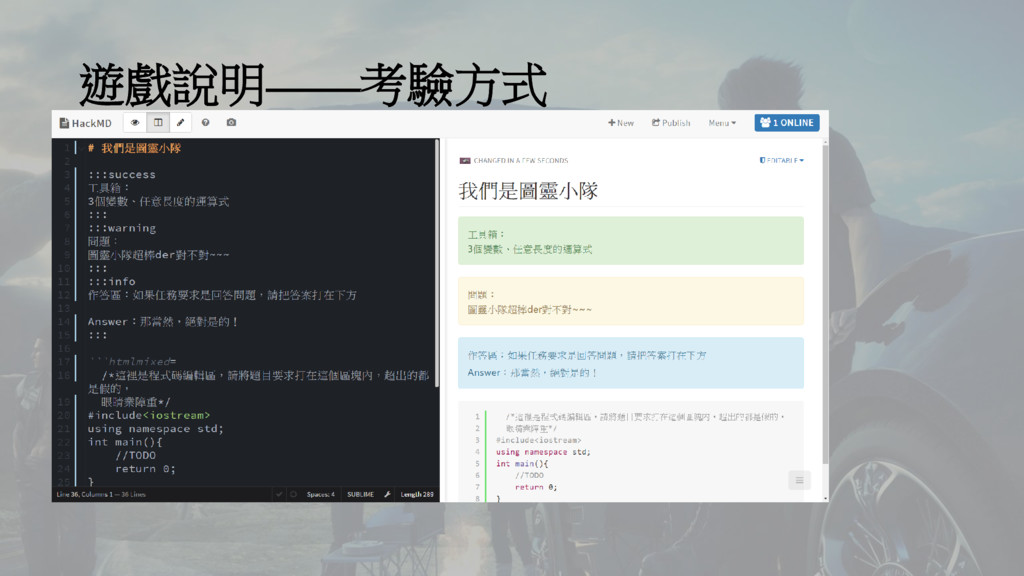The image size is (1024, 576).
Task: Click the yellow warning box in preview
Action: coord(631,301)
